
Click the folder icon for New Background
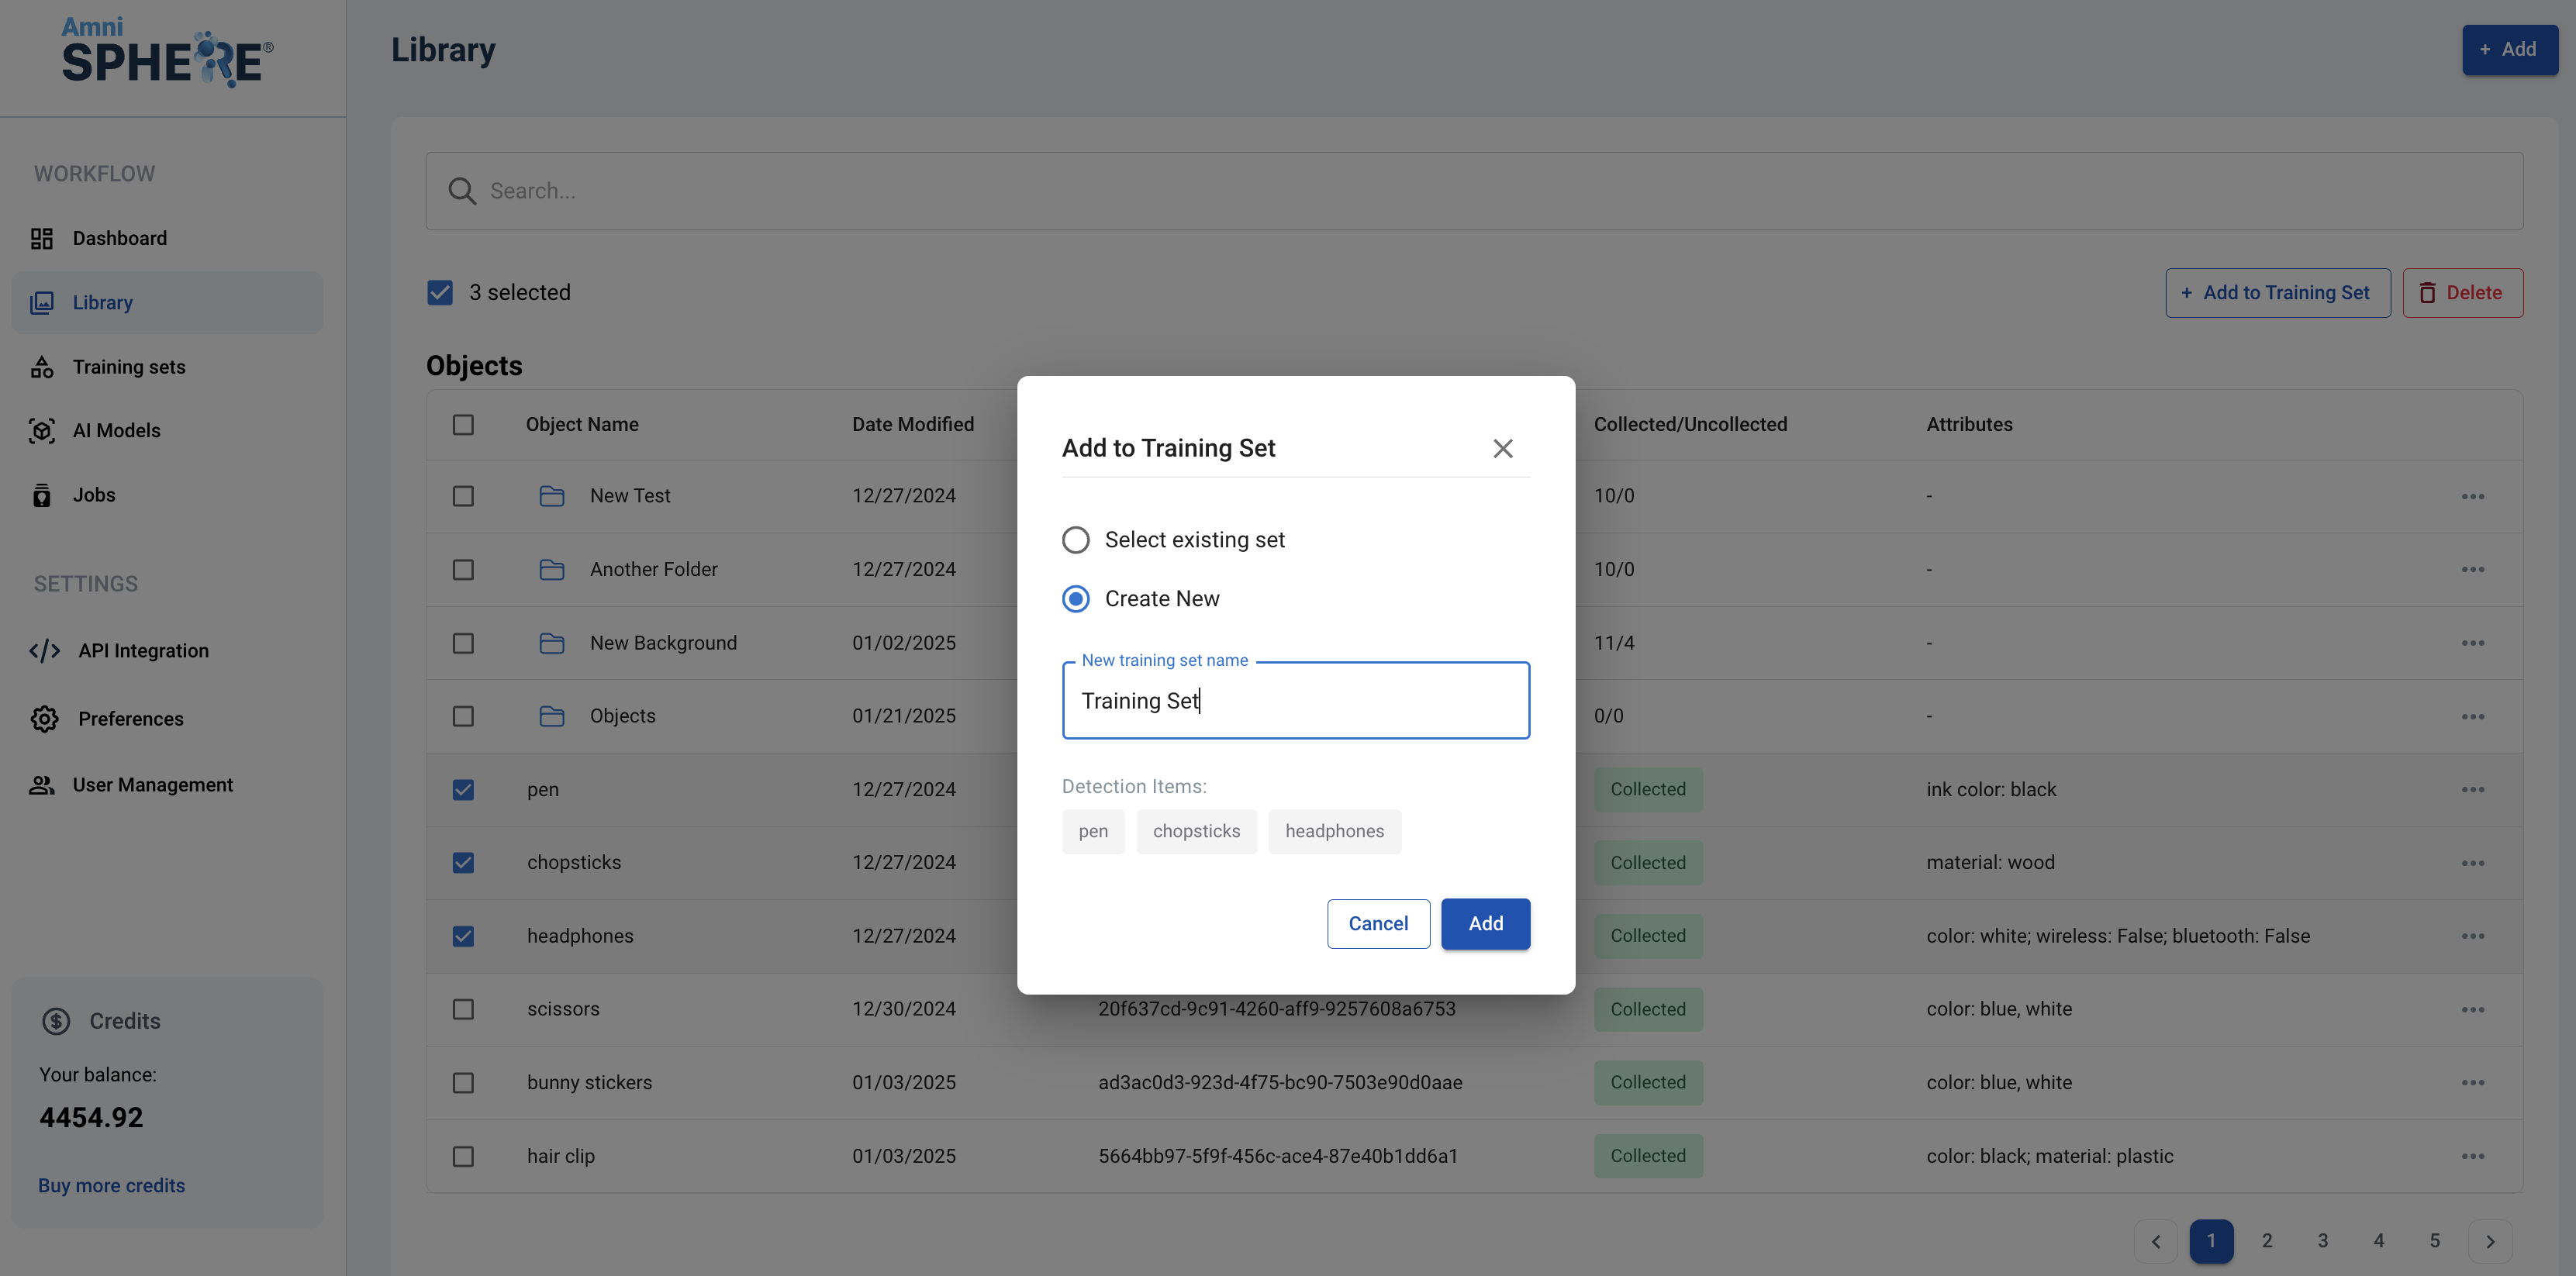[552, 643]
